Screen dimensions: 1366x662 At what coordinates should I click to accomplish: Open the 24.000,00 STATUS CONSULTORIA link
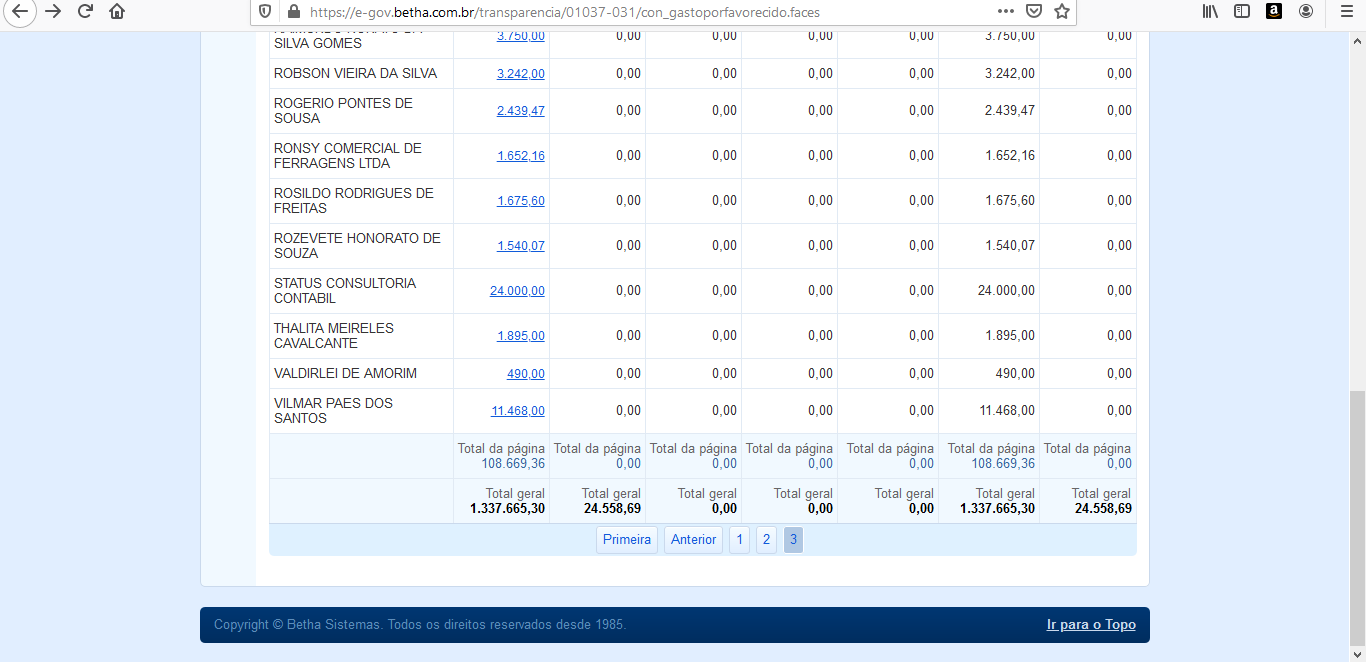click(x=517, y=291)
